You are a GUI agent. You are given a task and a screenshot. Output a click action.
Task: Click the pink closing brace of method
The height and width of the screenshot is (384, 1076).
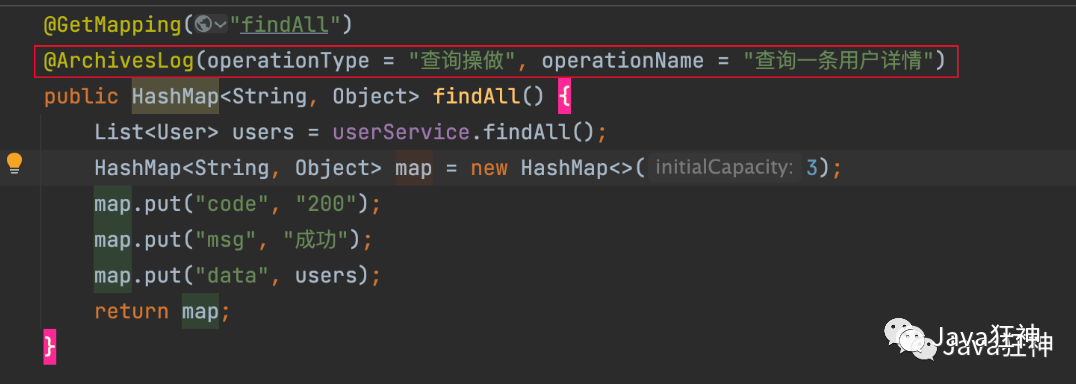tap(49, 346)
